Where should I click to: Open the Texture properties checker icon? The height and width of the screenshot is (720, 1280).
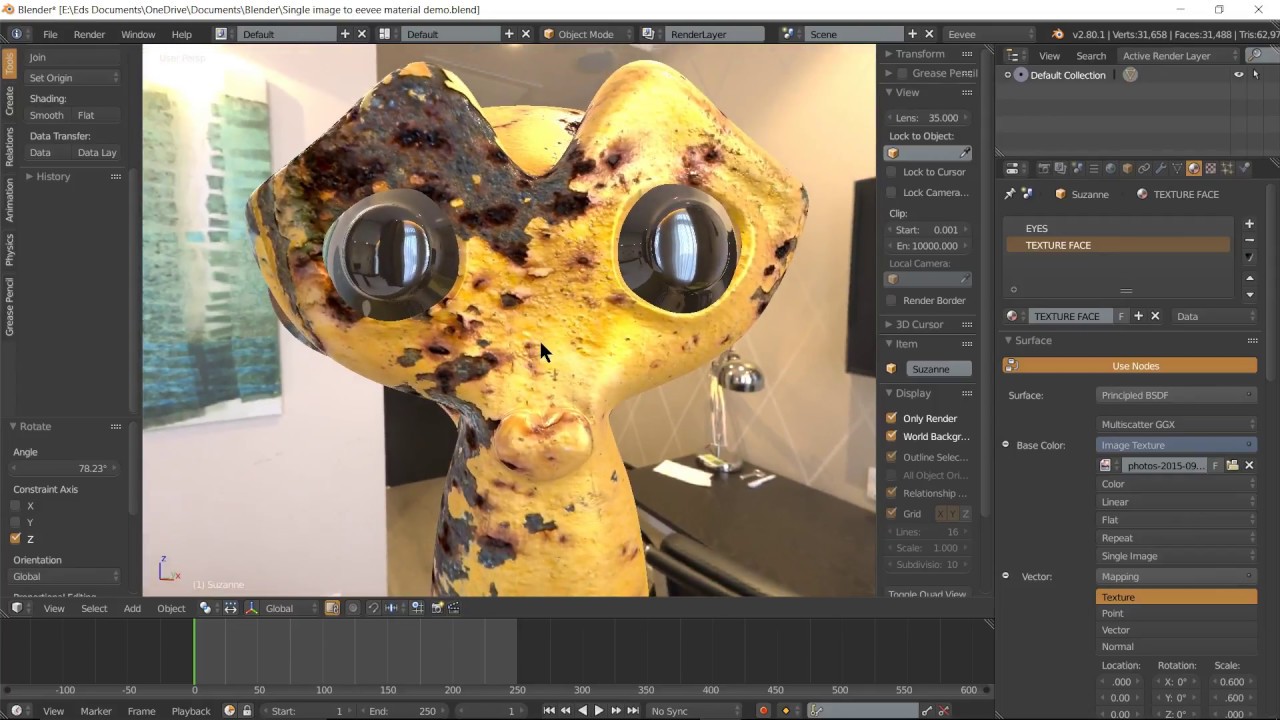(x=1210, y=168)
